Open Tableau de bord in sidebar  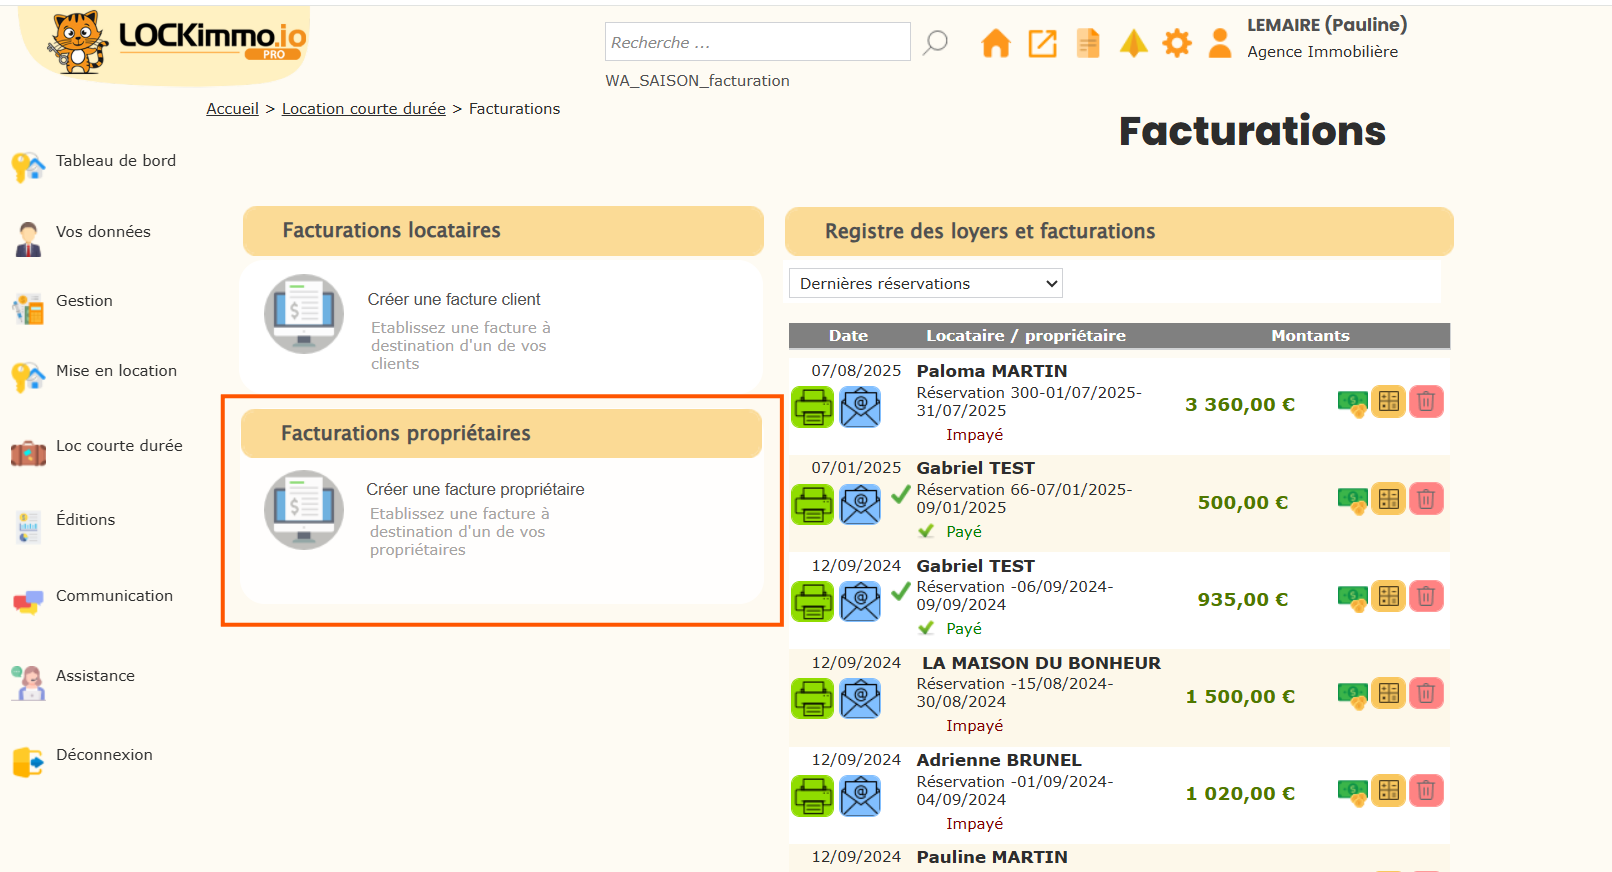[x=115, y=161]
